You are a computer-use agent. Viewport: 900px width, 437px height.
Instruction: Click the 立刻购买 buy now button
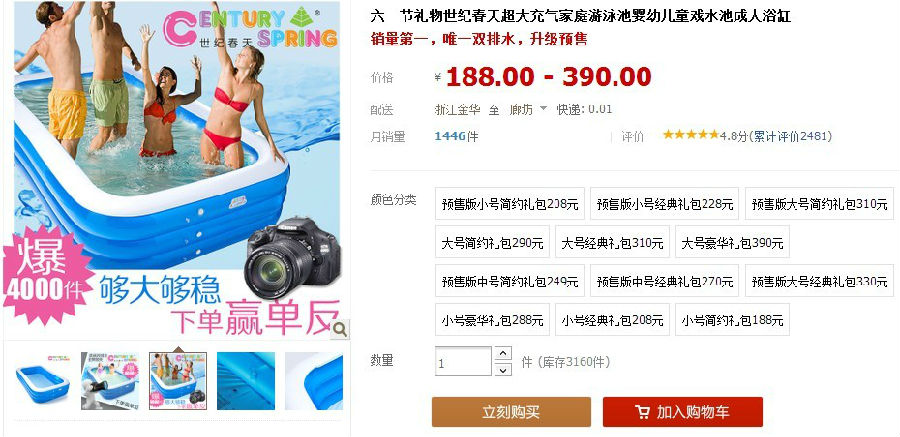click(511, 412)
